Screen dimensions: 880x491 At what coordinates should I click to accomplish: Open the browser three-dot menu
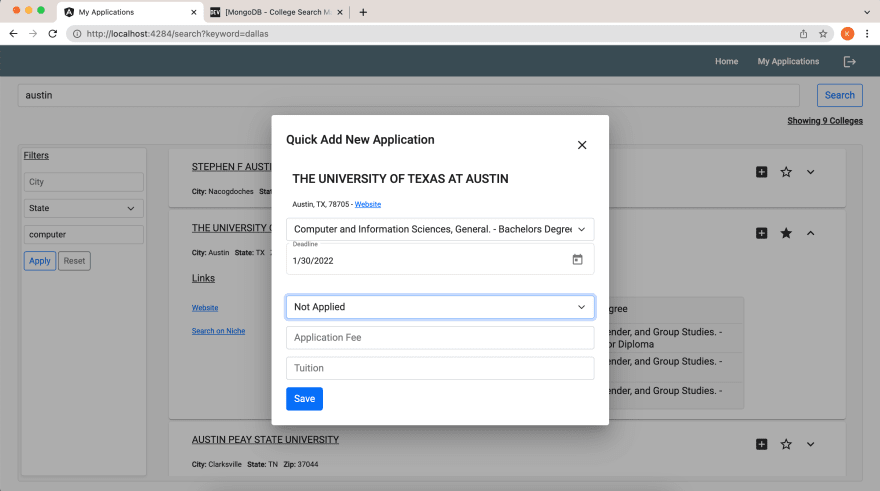click(x=867, y=34)
